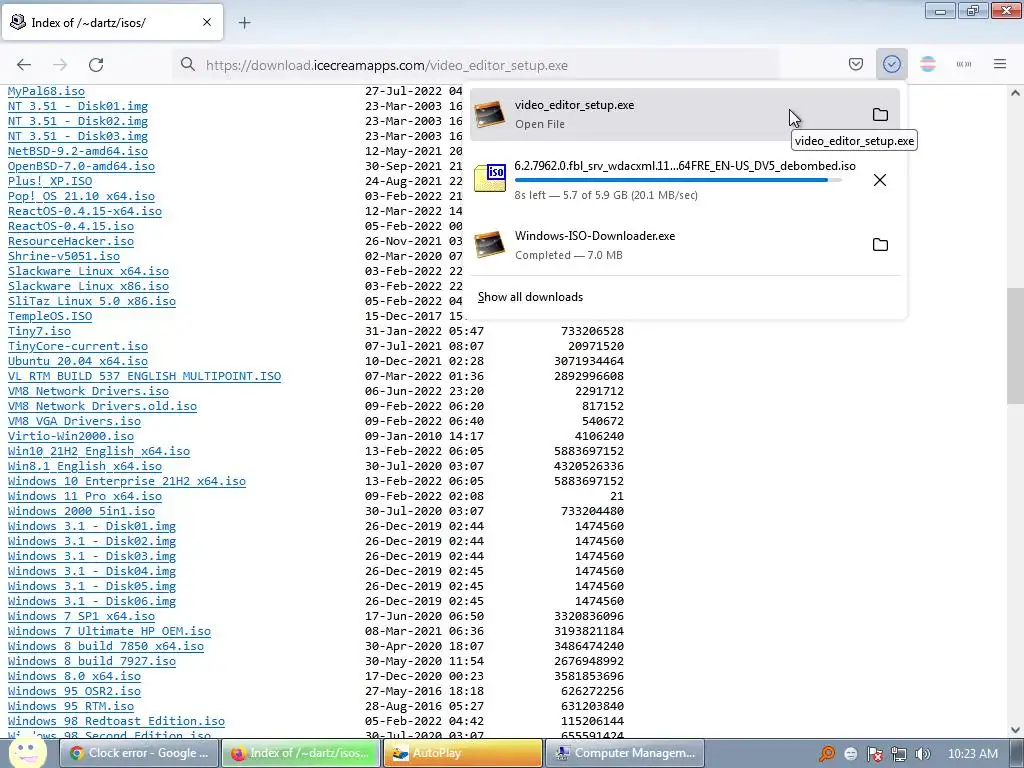
Task: Download Plus! XP.ISO
Action: (x=50, y=182)
